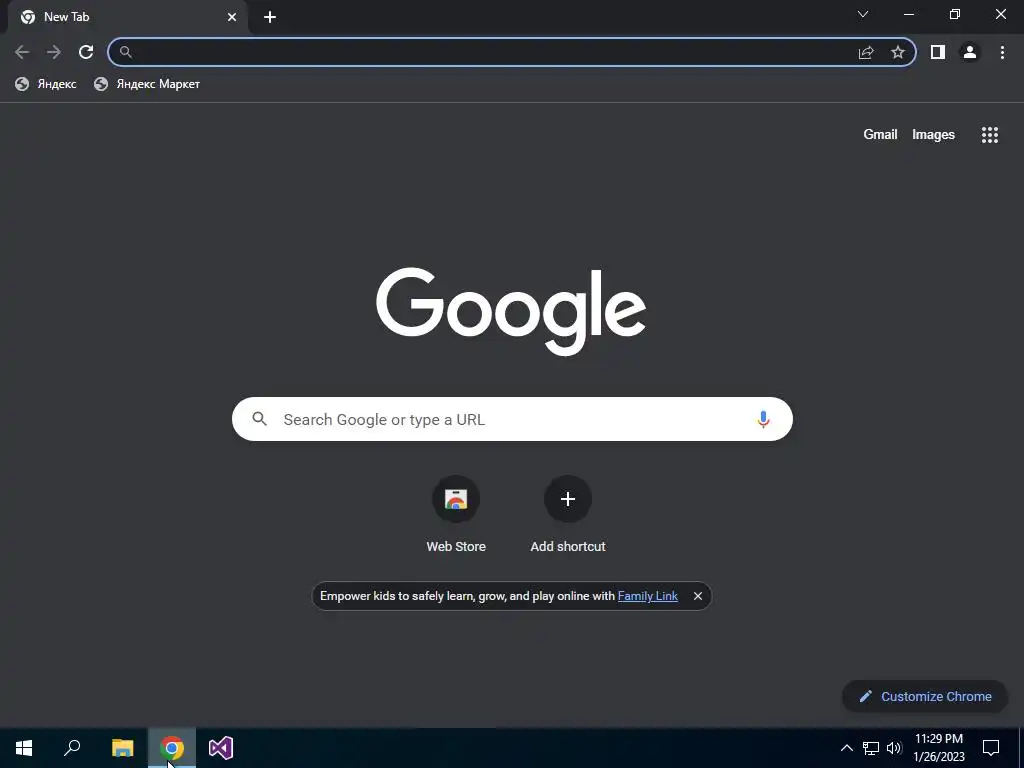1024x768 pixels.
Task: Follow the Family Link hyperlink
Action: [x=647, y=596]
